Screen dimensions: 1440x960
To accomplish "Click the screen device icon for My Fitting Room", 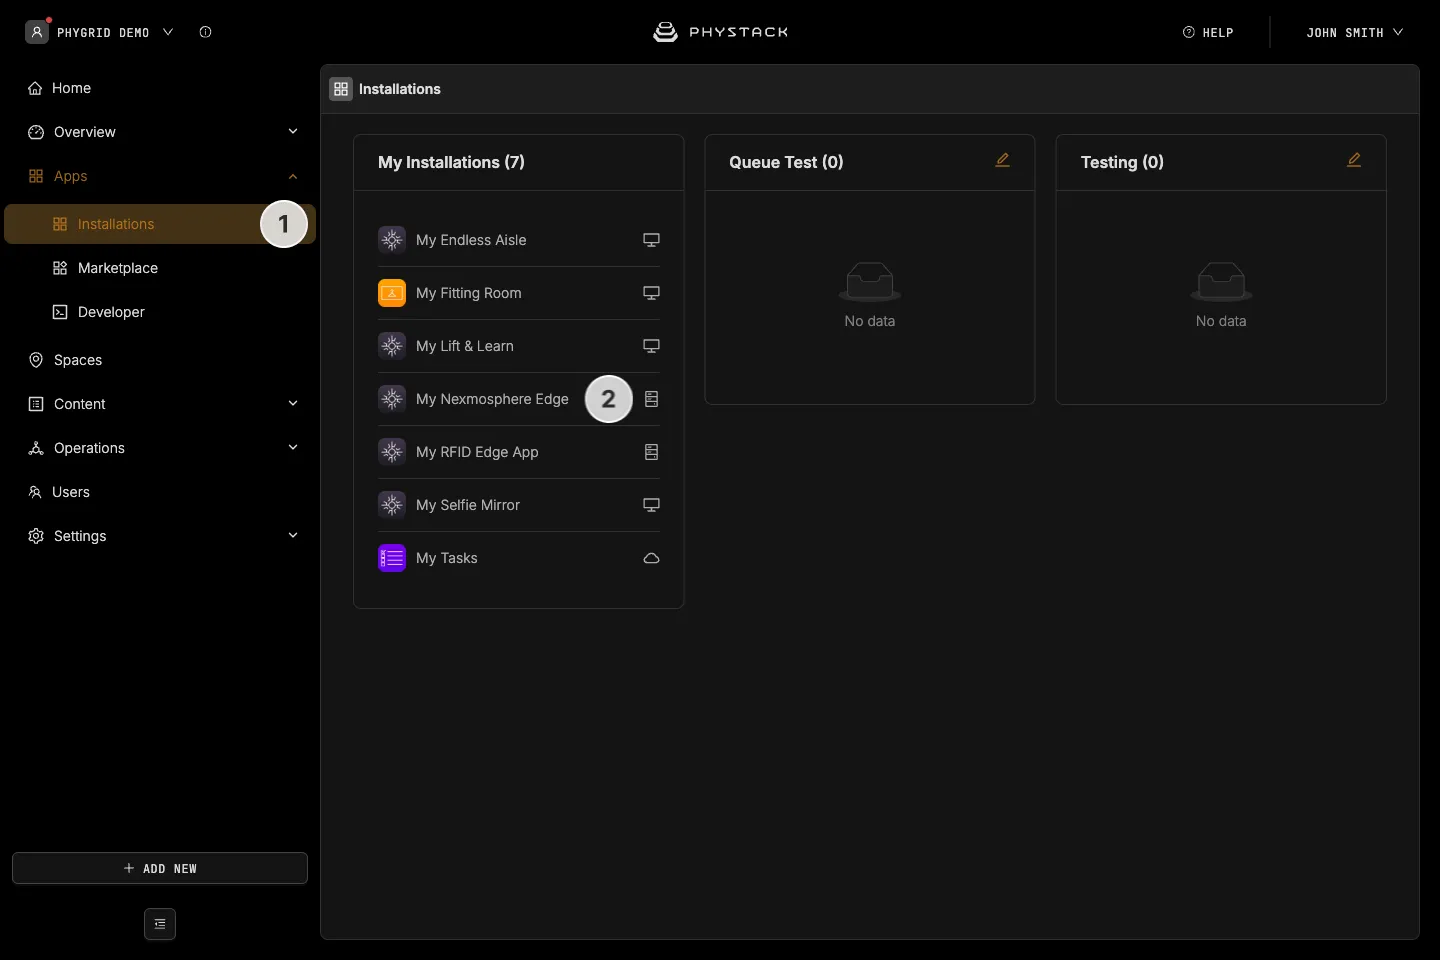I will 651,293.
